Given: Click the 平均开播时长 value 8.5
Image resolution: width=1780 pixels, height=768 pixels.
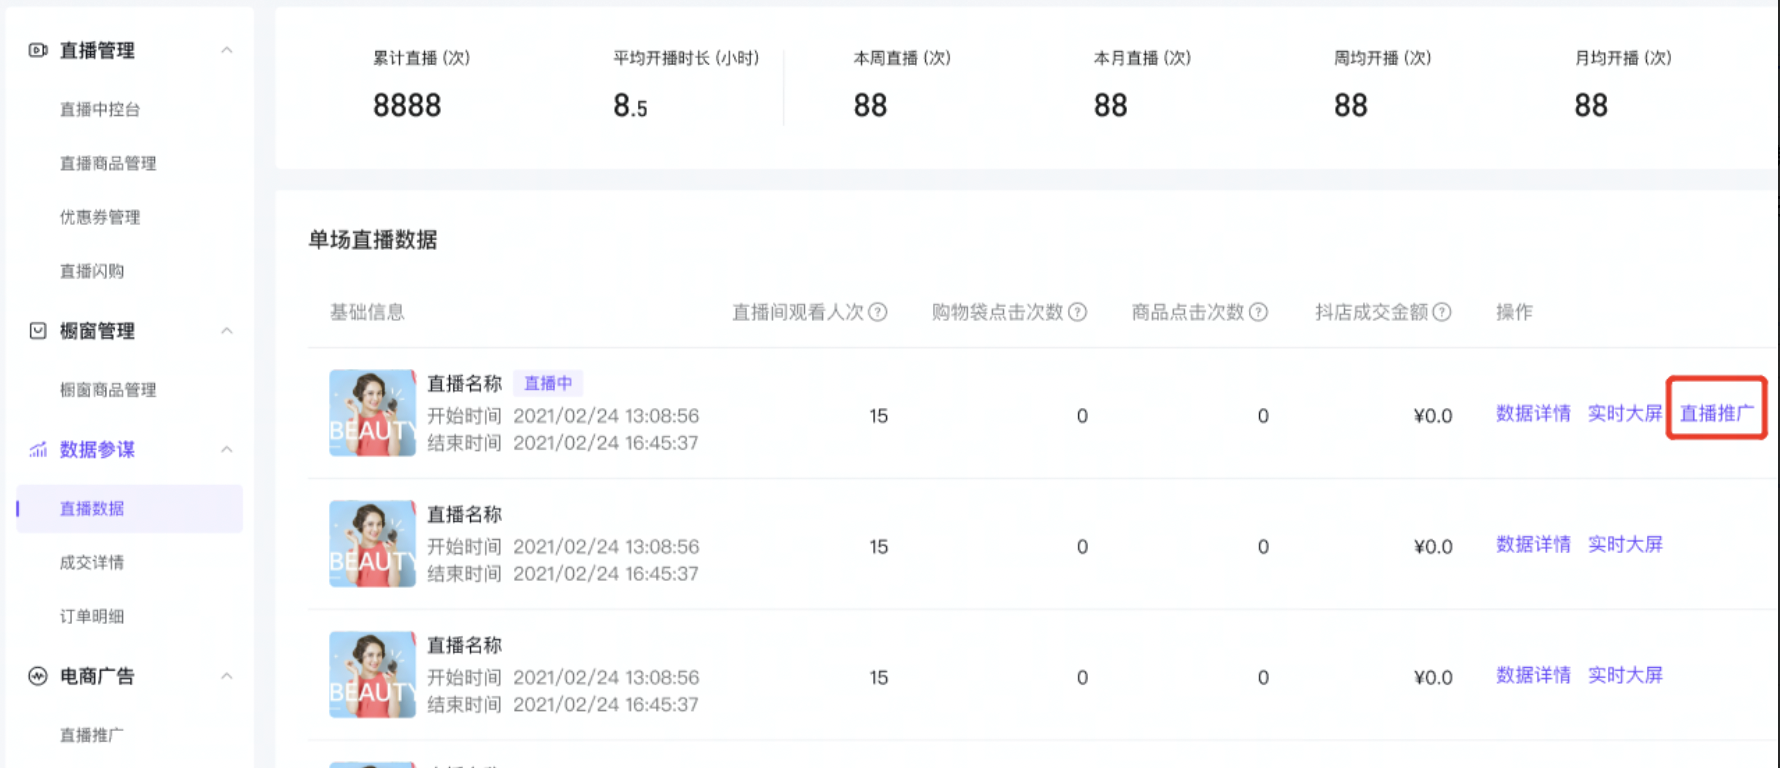Looking at the screenshot, I should pos(630,106).
